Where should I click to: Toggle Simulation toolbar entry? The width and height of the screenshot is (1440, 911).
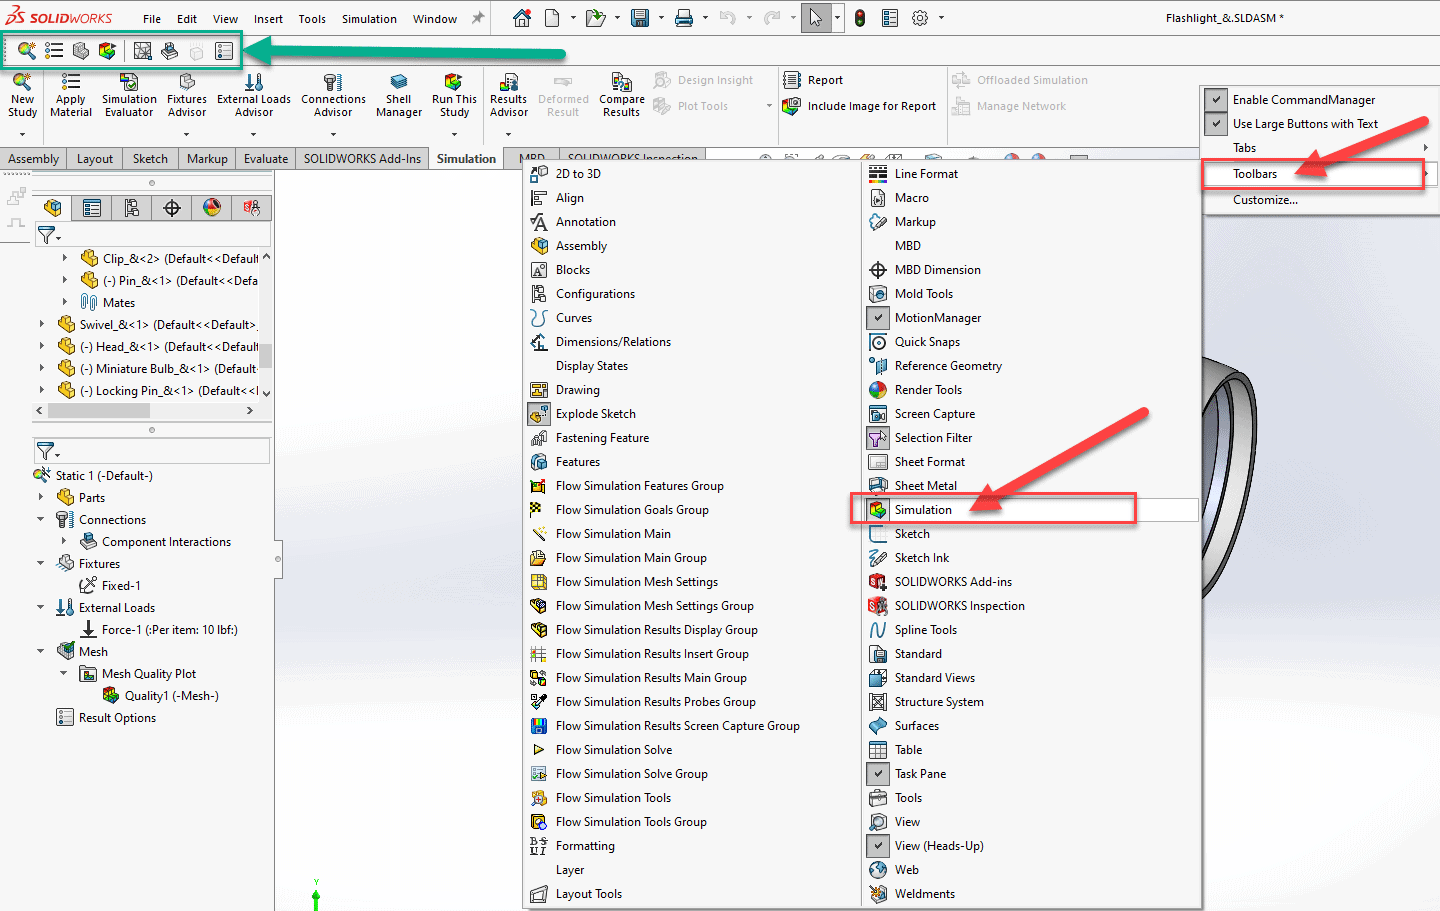pos(1031,510)
